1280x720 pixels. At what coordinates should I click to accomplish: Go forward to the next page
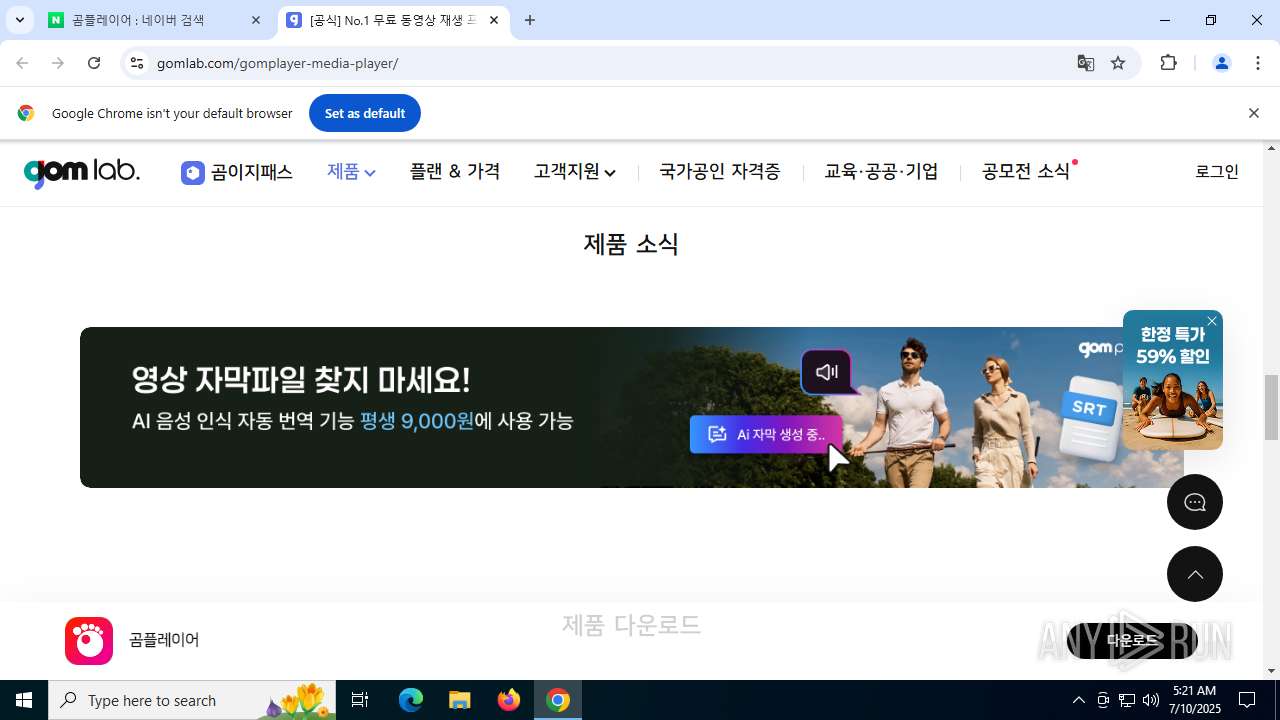(x=58, y=63)
